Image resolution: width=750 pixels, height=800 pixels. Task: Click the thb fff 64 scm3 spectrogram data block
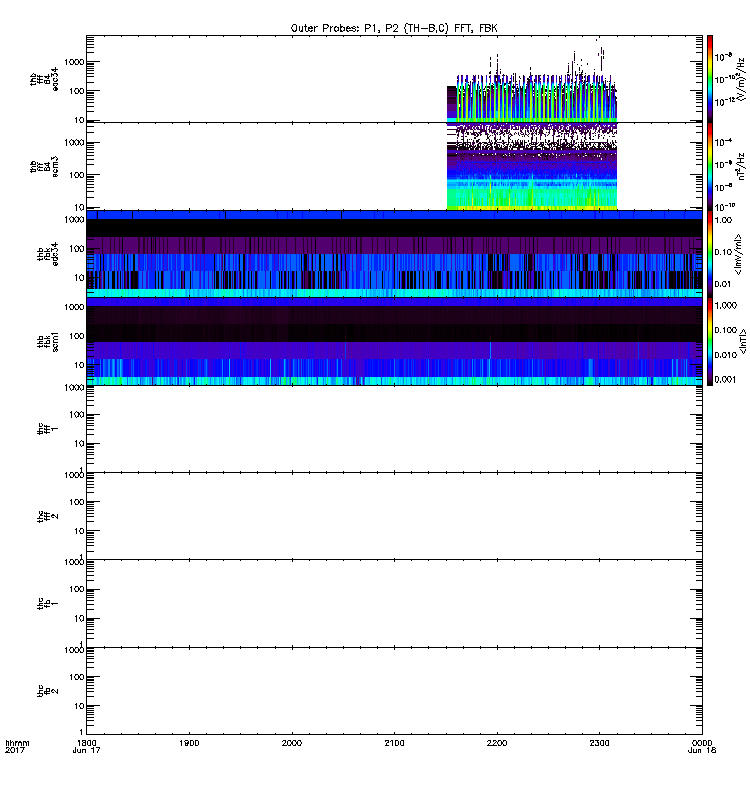tap(532, 166)
